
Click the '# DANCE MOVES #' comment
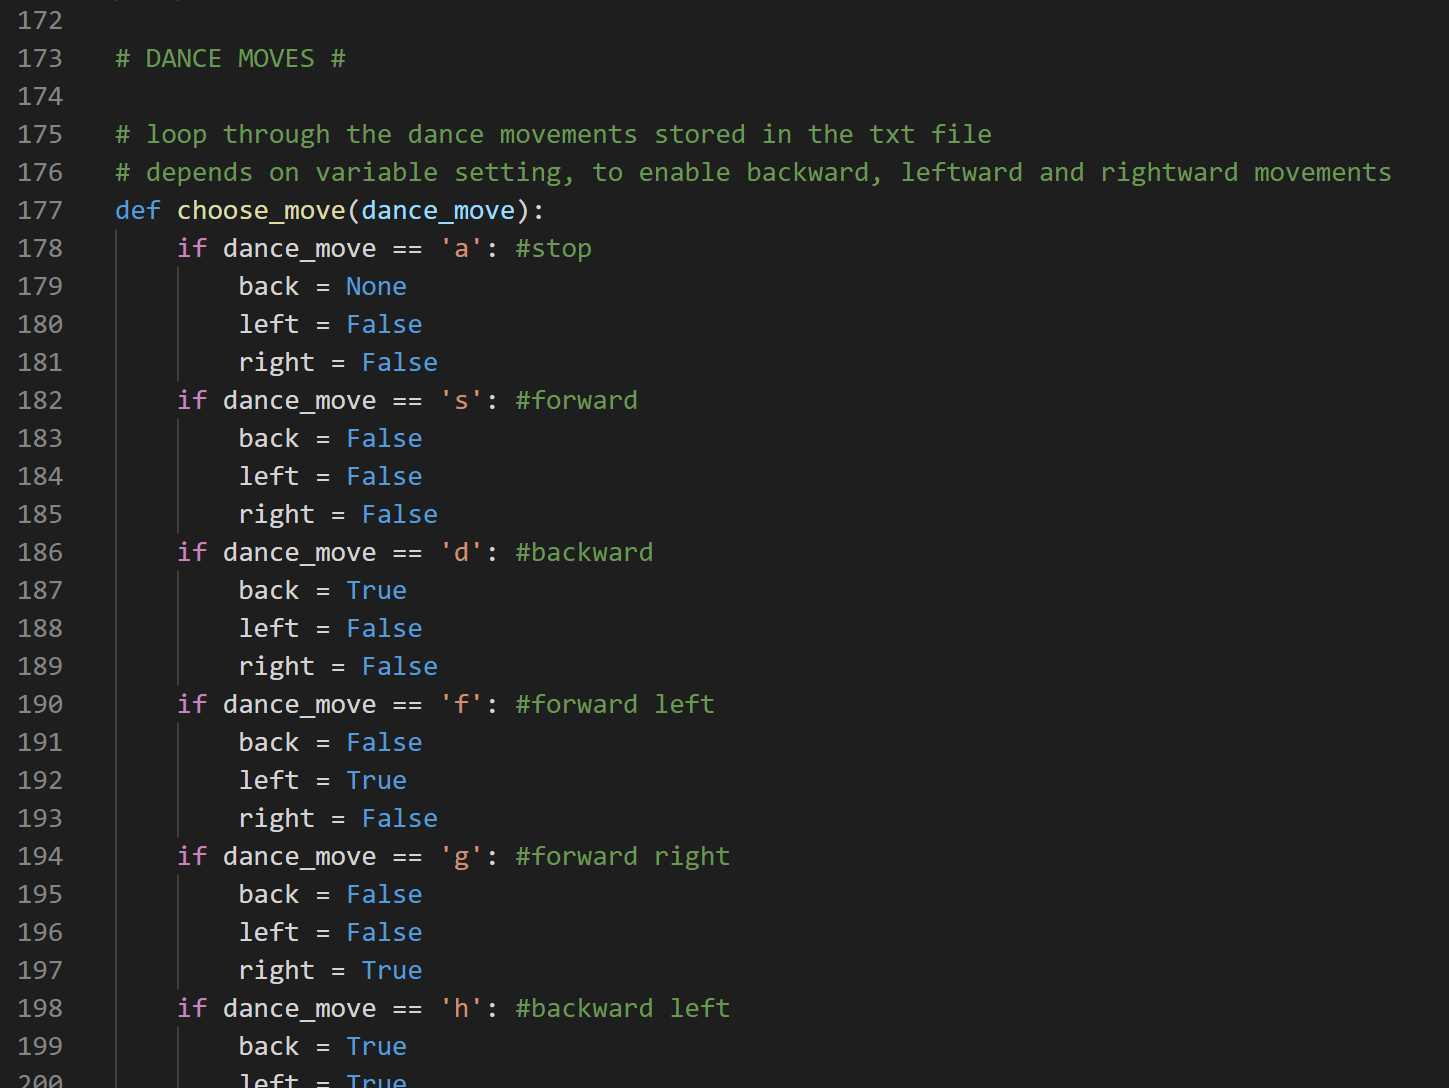[230, 59]
